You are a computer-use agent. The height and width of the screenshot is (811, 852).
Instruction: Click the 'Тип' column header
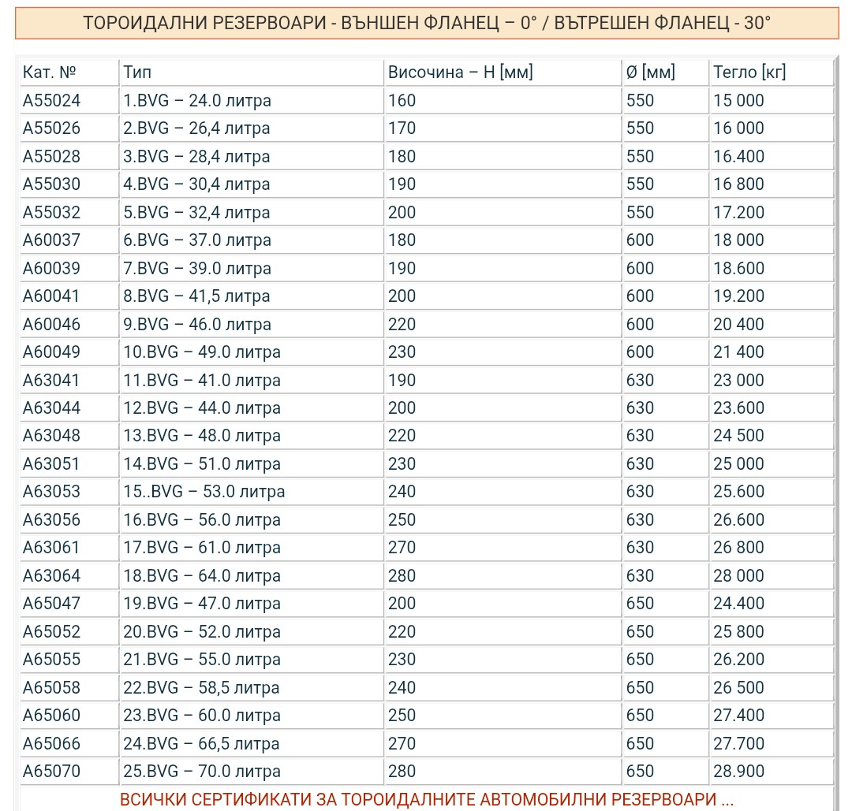coord(137,72)
